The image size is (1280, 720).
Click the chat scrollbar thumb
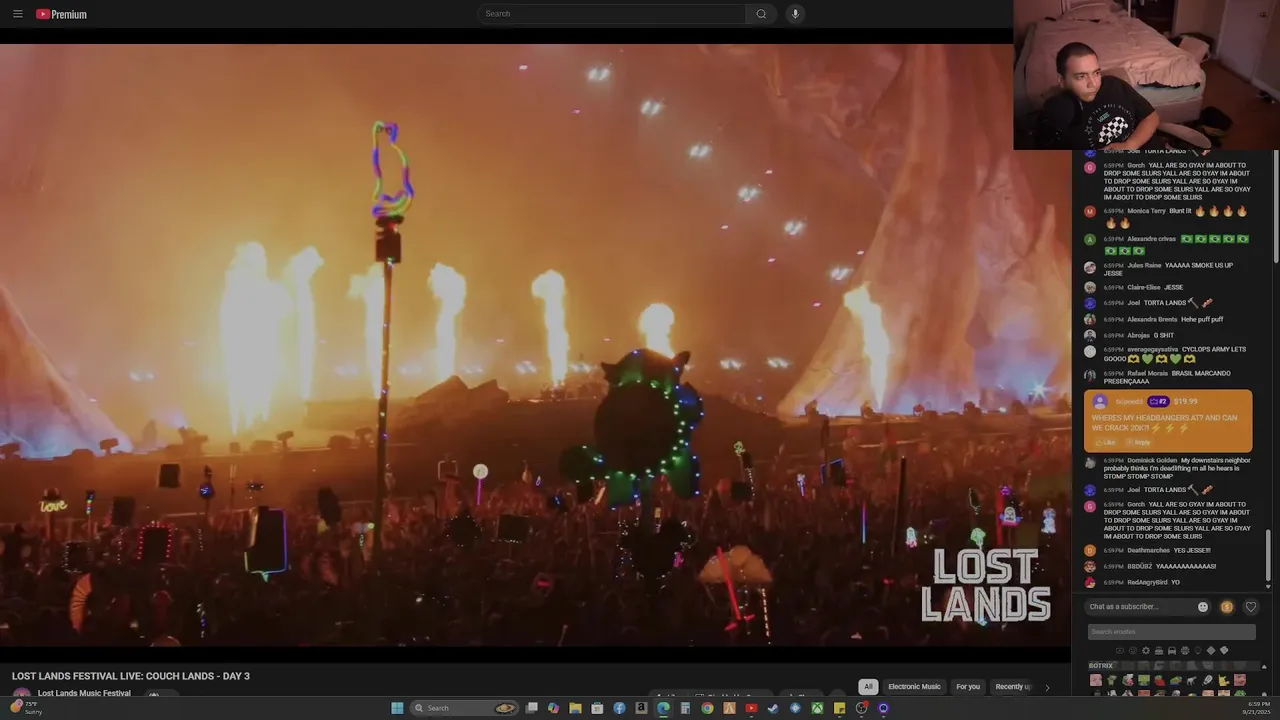click(x=1268, y=554)
